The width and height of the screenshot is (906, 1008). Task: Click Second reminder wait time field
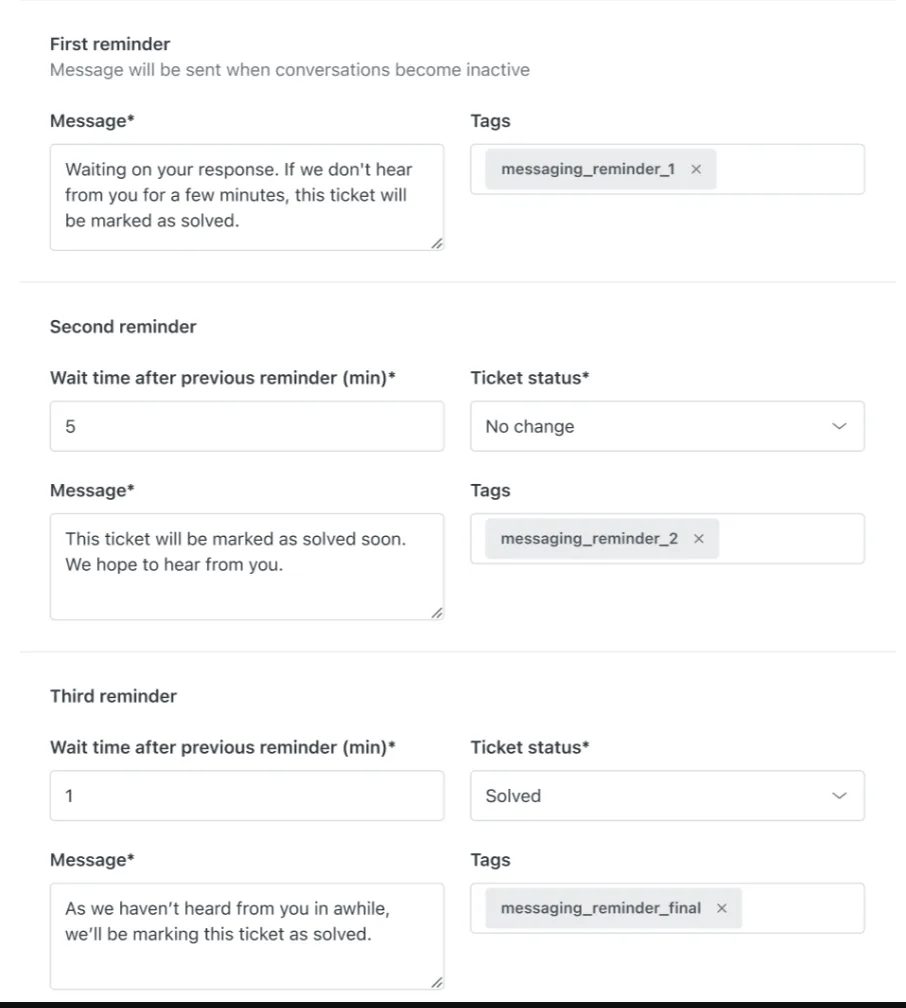pos(246,427)
